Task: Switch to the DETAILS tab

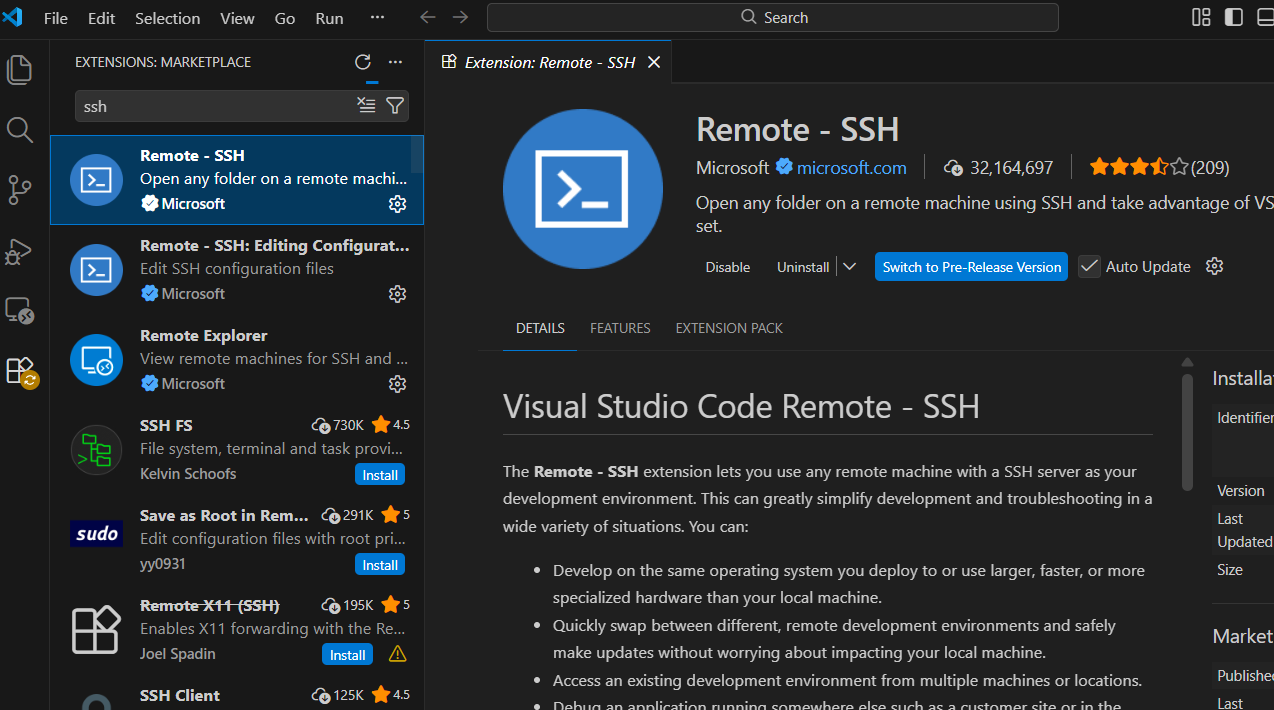Action: [x=540, y=328]
